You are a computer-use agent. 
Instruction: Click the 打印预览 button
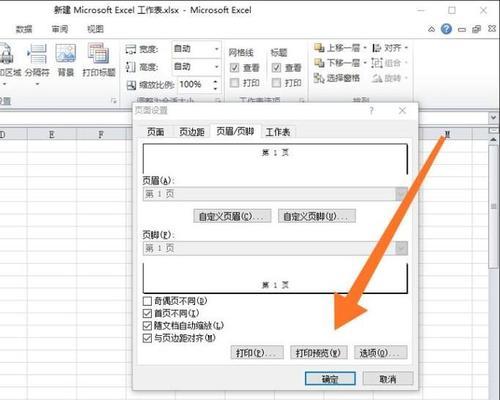click(319, 353)
